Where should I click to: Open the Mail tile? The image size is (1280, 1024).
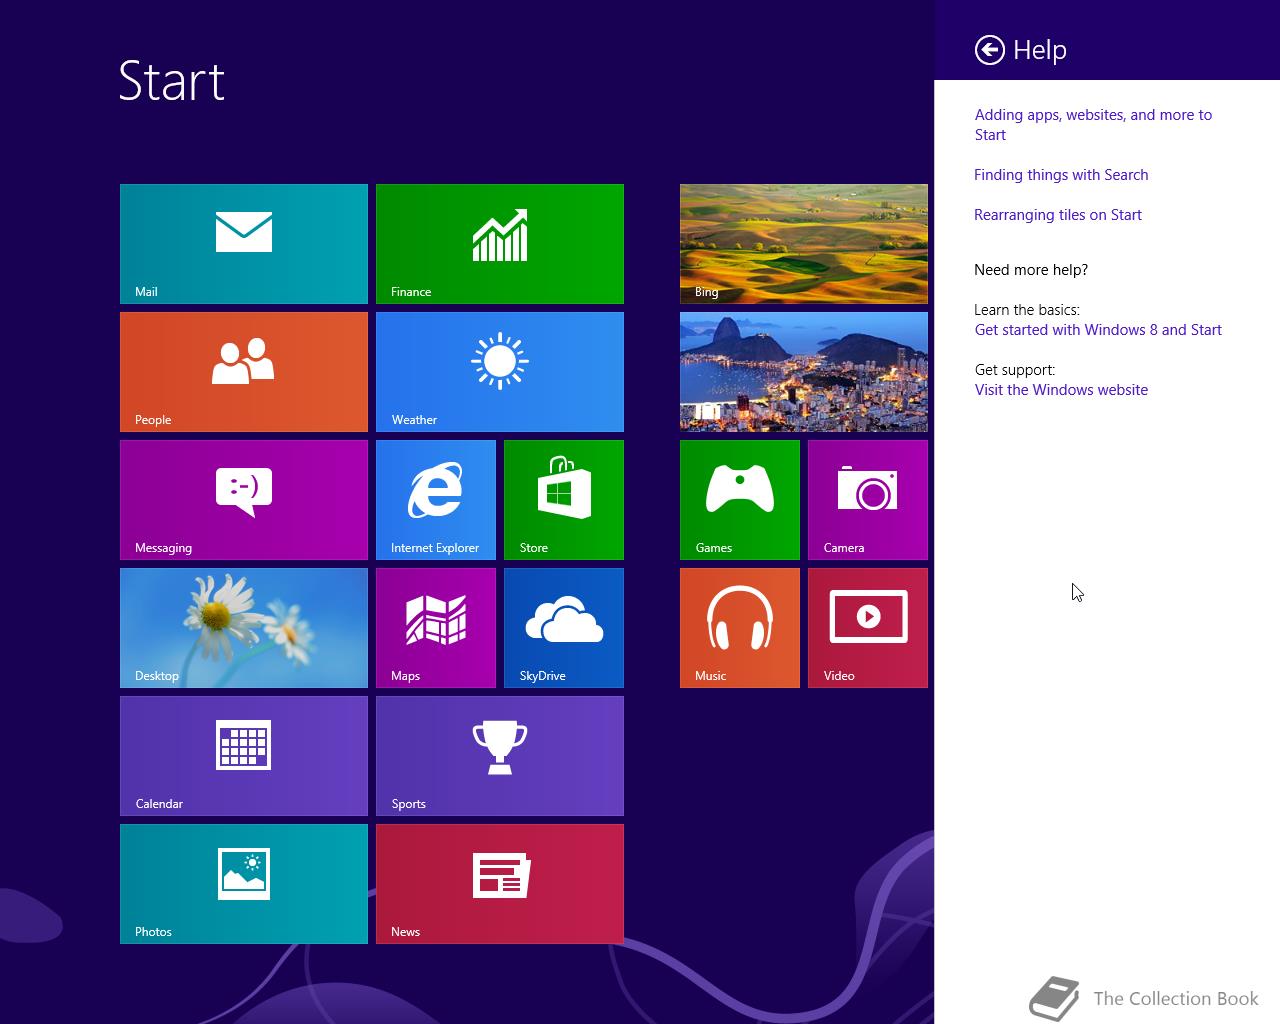click(244, 244)
